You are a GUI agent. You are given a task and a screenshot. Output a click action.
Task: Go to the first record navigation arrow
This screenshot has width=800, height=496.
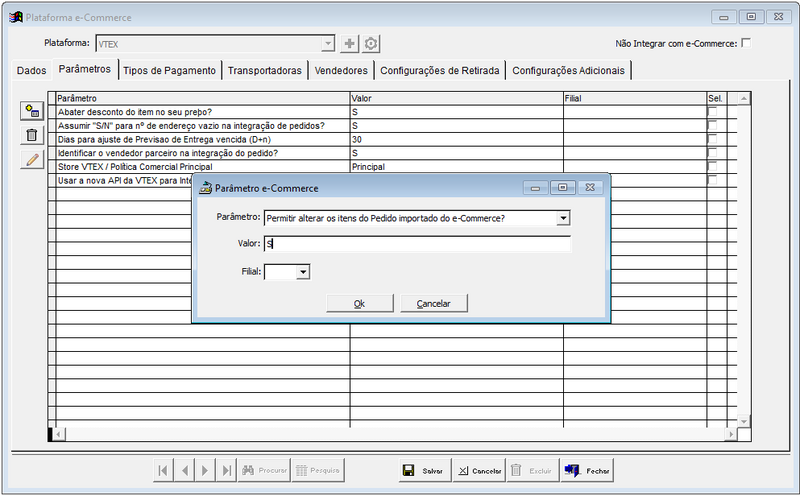click(x=163, y=470)
